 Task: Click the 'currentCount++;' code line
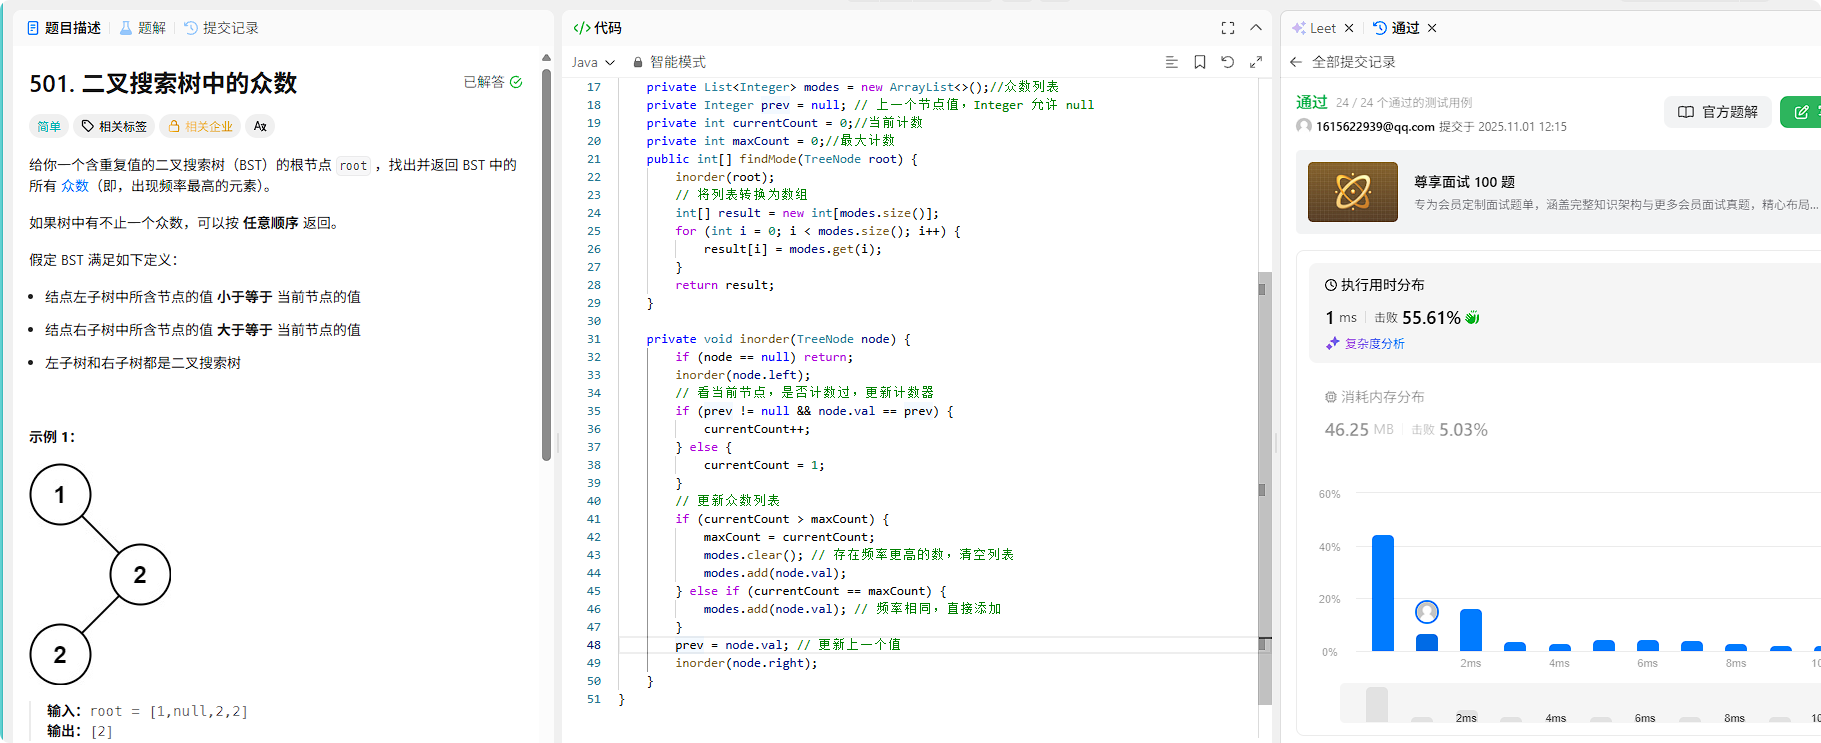(x=757, y=429)
